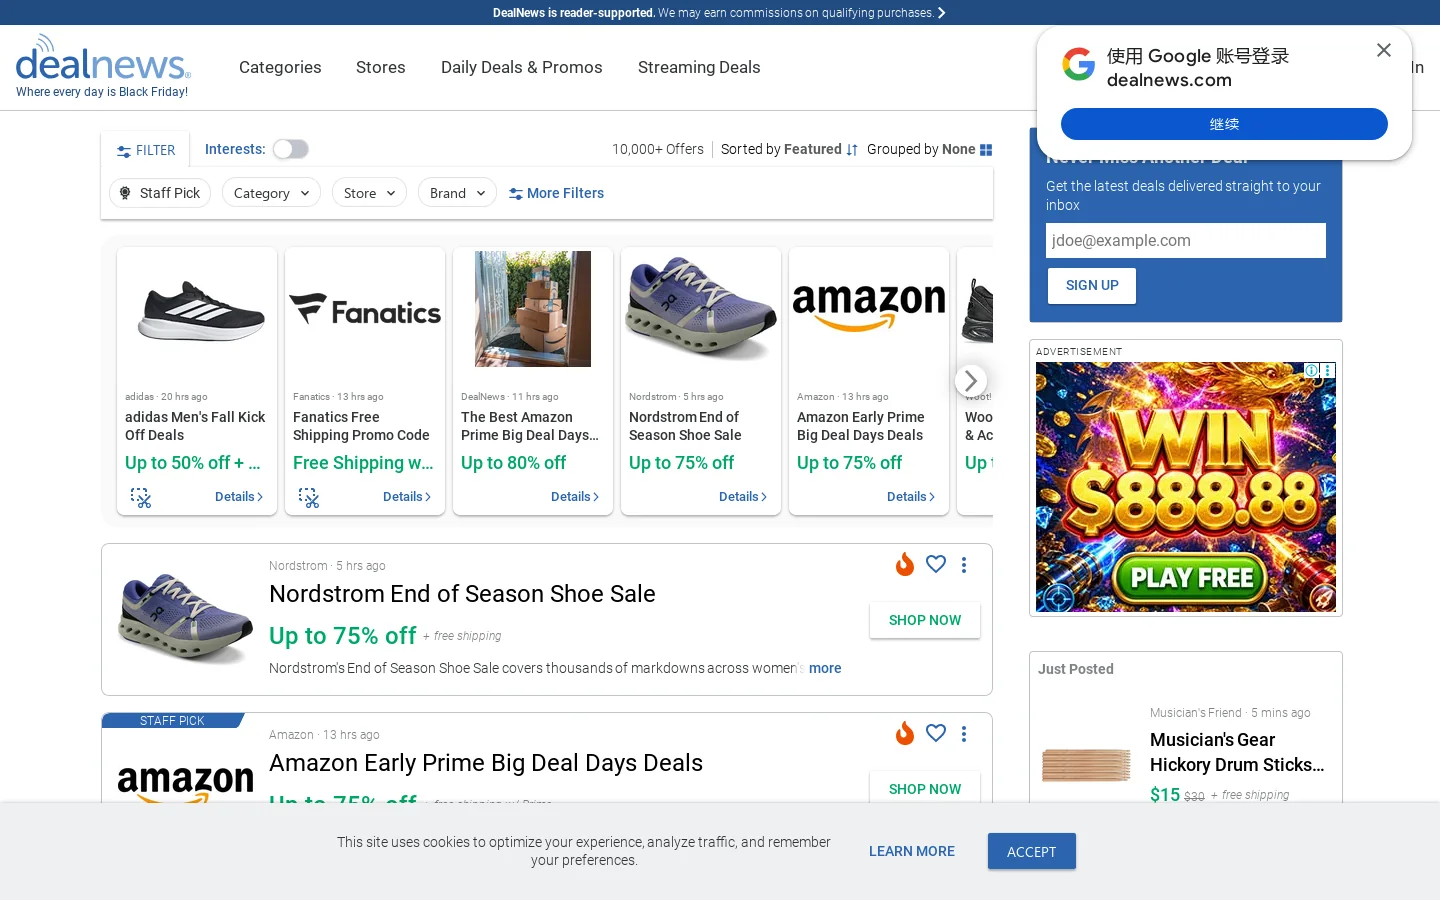
Task: Open the Categories menu
Action: (280, 67)
